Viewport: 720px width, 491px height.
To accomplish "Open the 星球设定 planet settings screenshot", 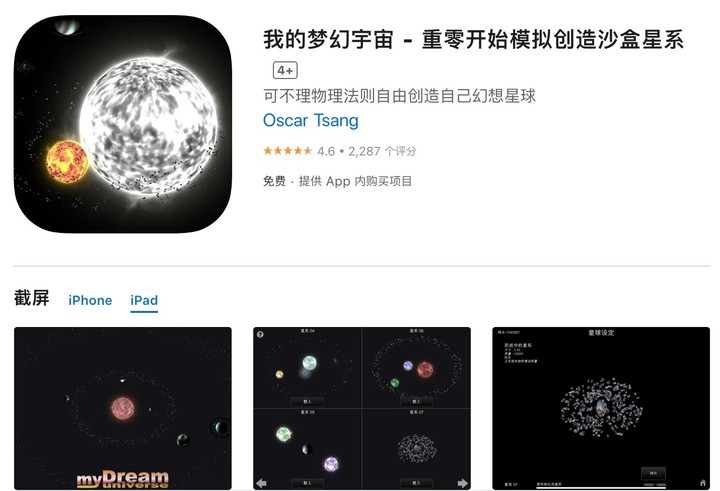I will [601, 408].
